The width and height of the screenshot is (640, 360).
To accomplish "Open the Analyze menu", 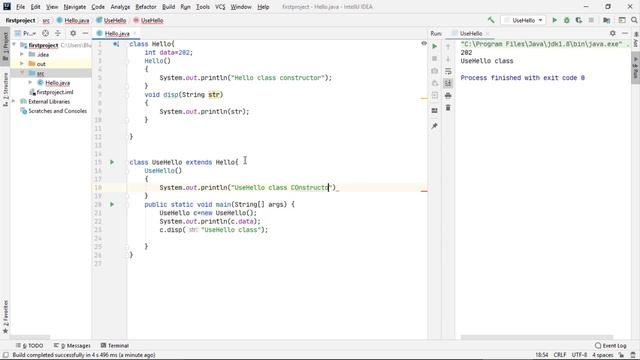I will (x=120, y=7).
